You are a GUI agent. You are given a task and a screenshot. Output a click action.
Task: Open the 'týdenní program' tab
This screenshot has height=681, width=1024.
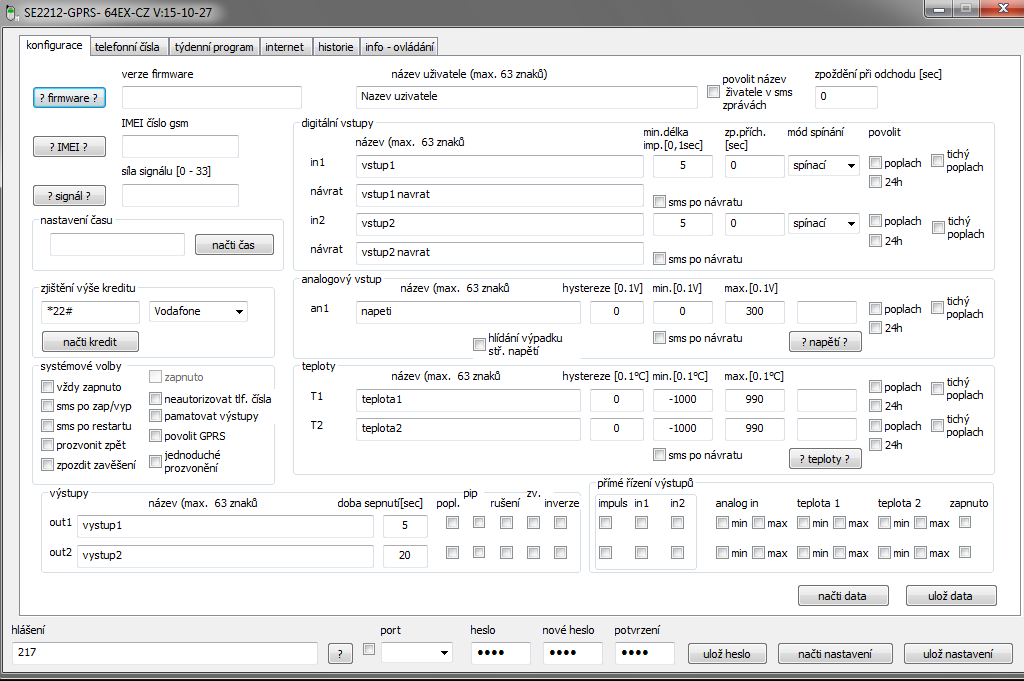(x=214, y=47)
